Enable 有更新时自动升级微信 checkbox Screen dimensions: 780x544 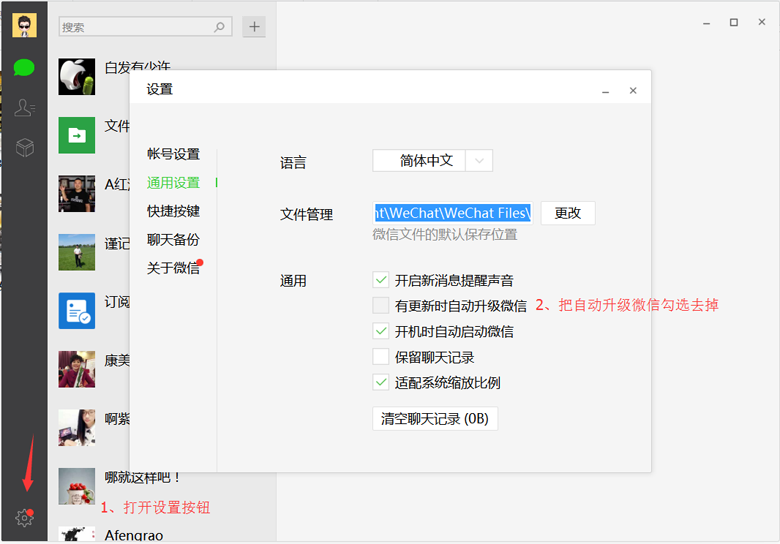click(x=381, y=306)
